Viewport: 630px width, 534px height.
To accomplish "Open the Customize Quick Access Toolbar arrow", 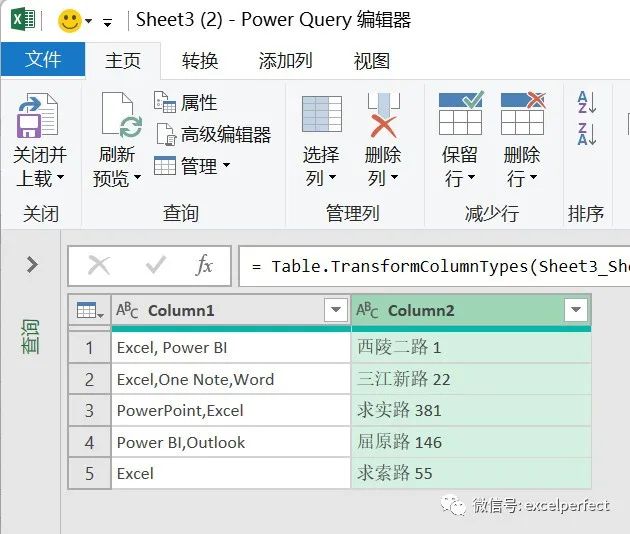I will pos(107,22).
